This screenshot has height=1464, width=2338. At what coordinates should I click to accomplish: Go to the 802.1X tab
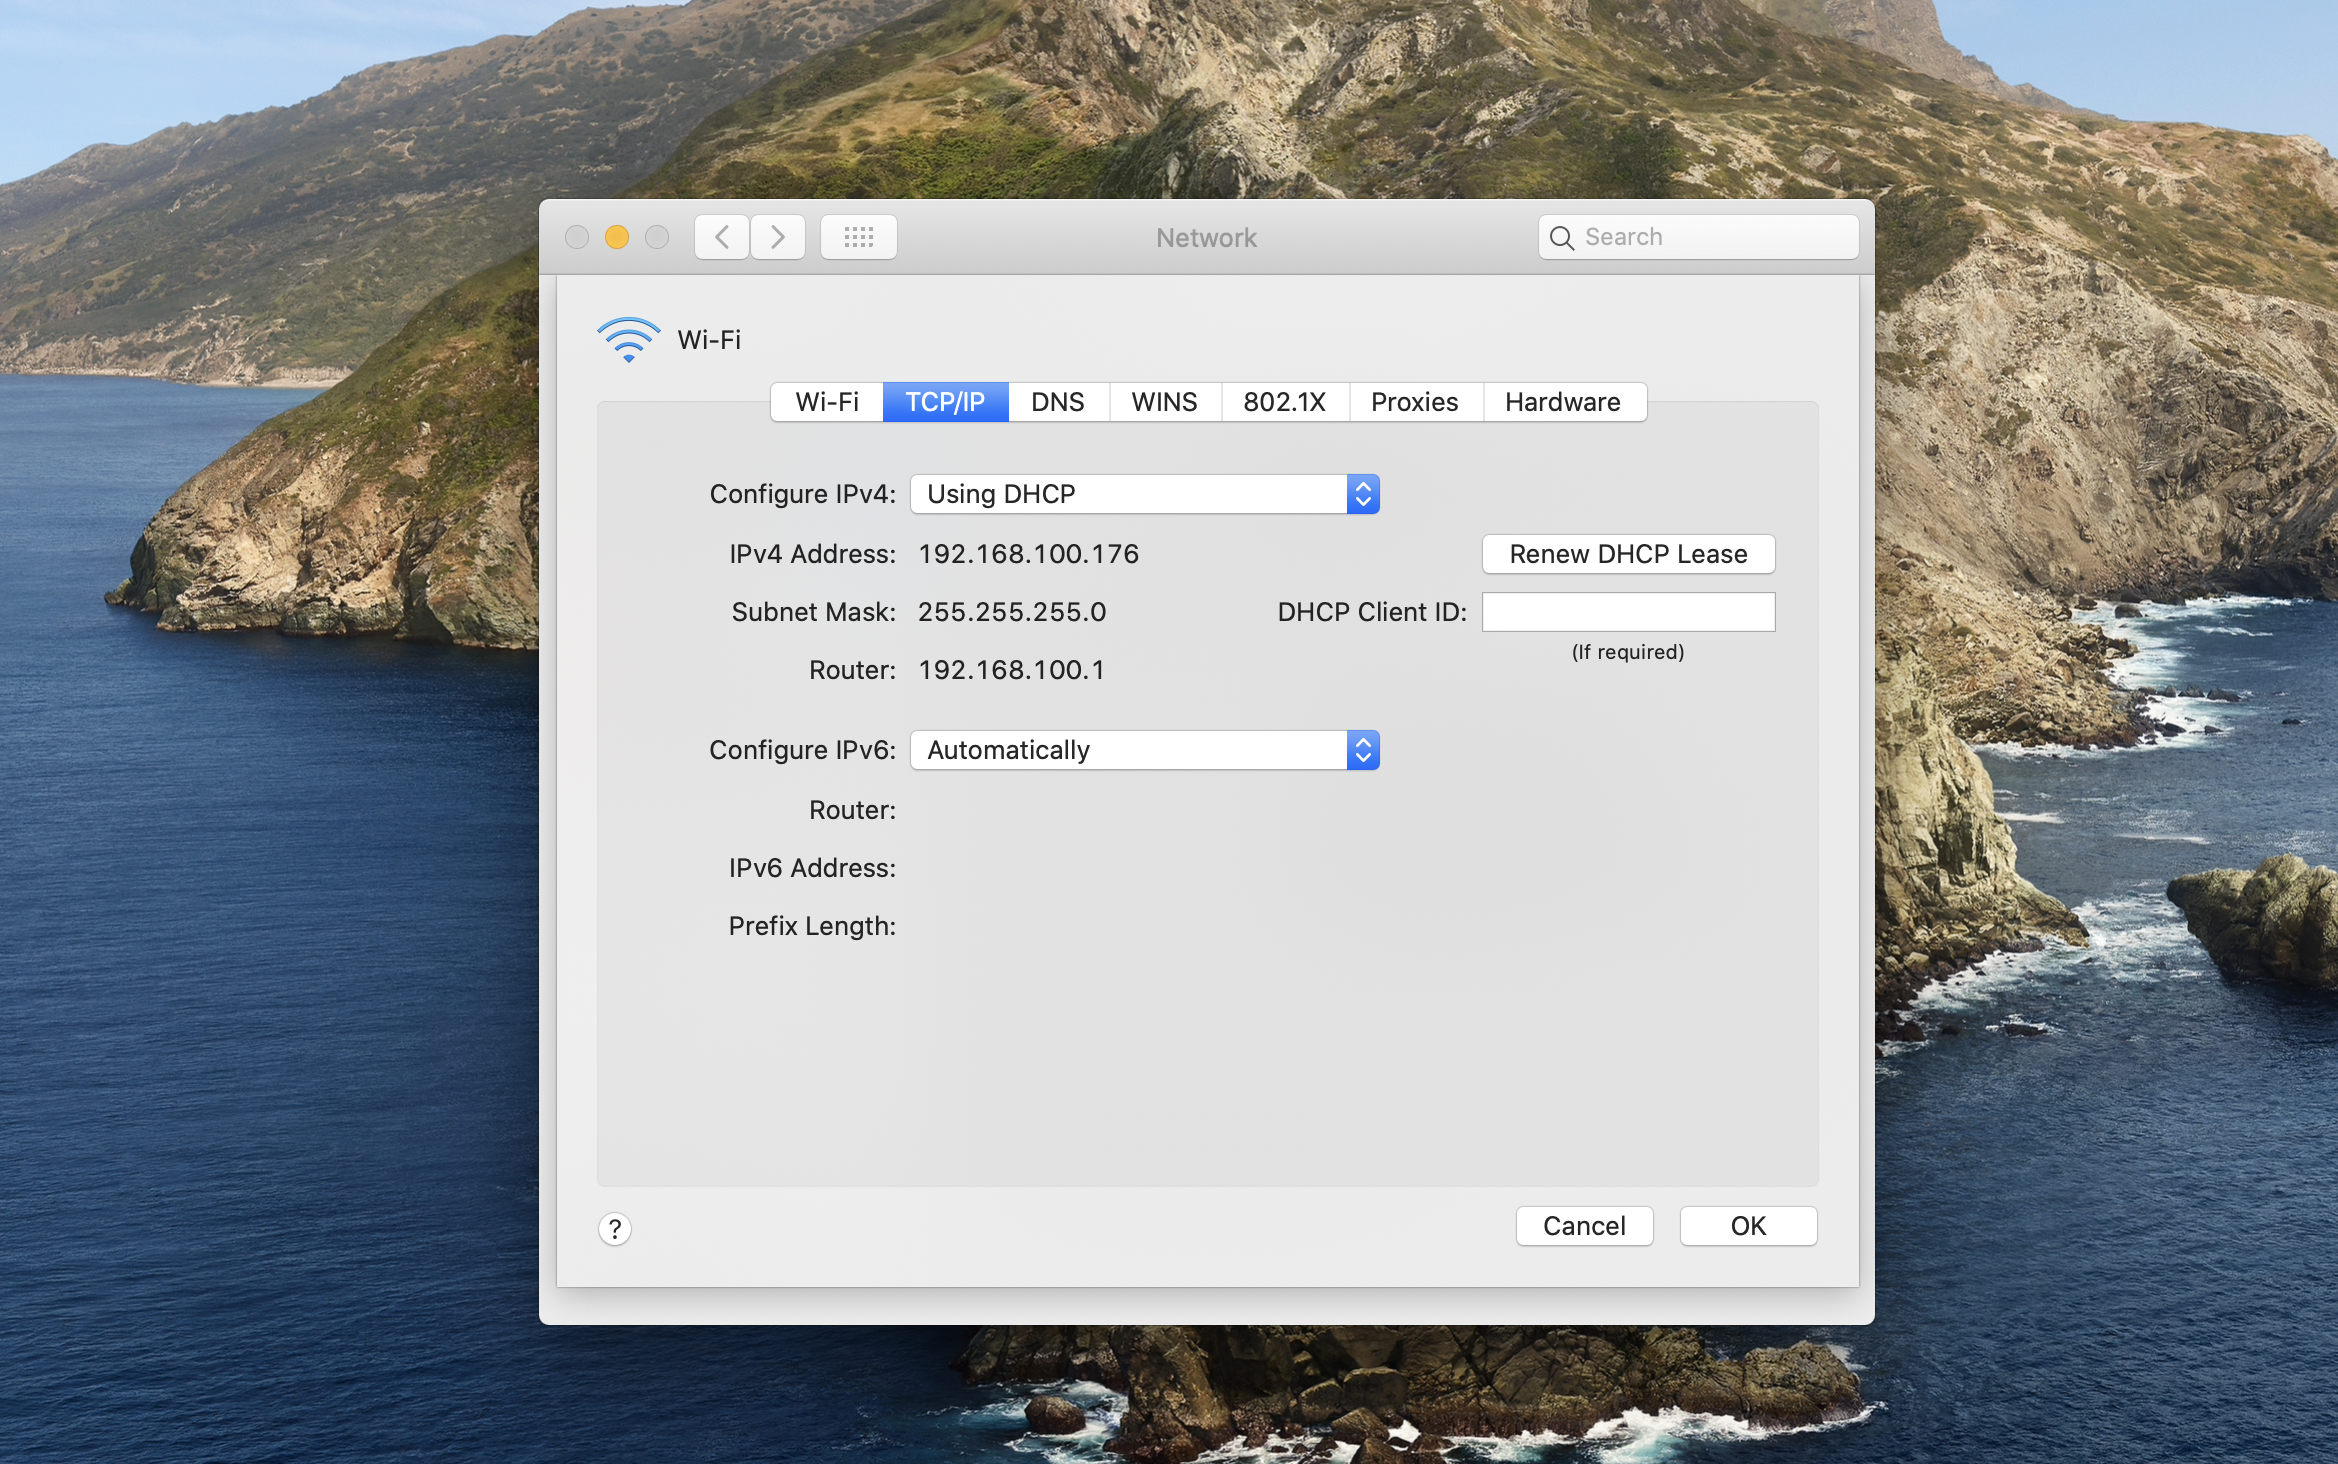click(1284, 402)
